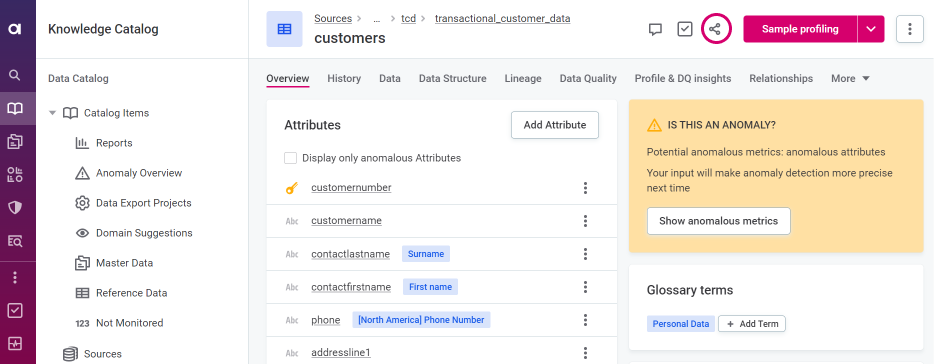This screenshot has width=934, height=364.
Task: Collapse the Catalog Items tree
Action: (x=52, y=113)
